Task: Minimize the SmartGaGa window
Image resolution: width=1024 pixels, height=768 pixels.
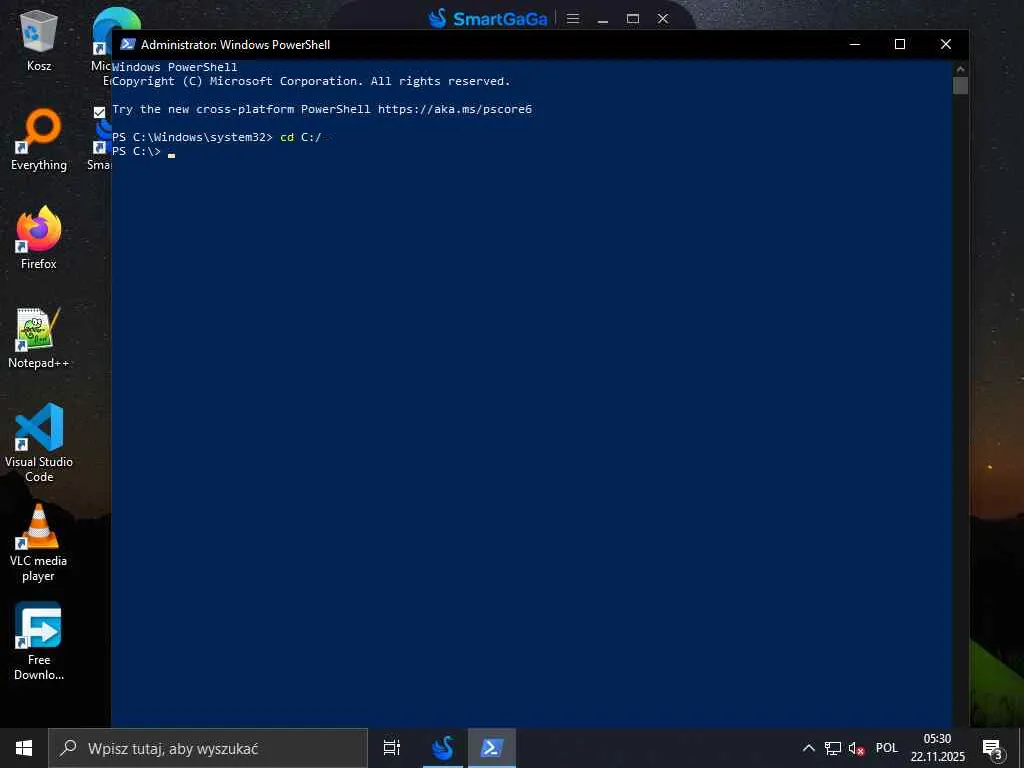Action: 603,19
